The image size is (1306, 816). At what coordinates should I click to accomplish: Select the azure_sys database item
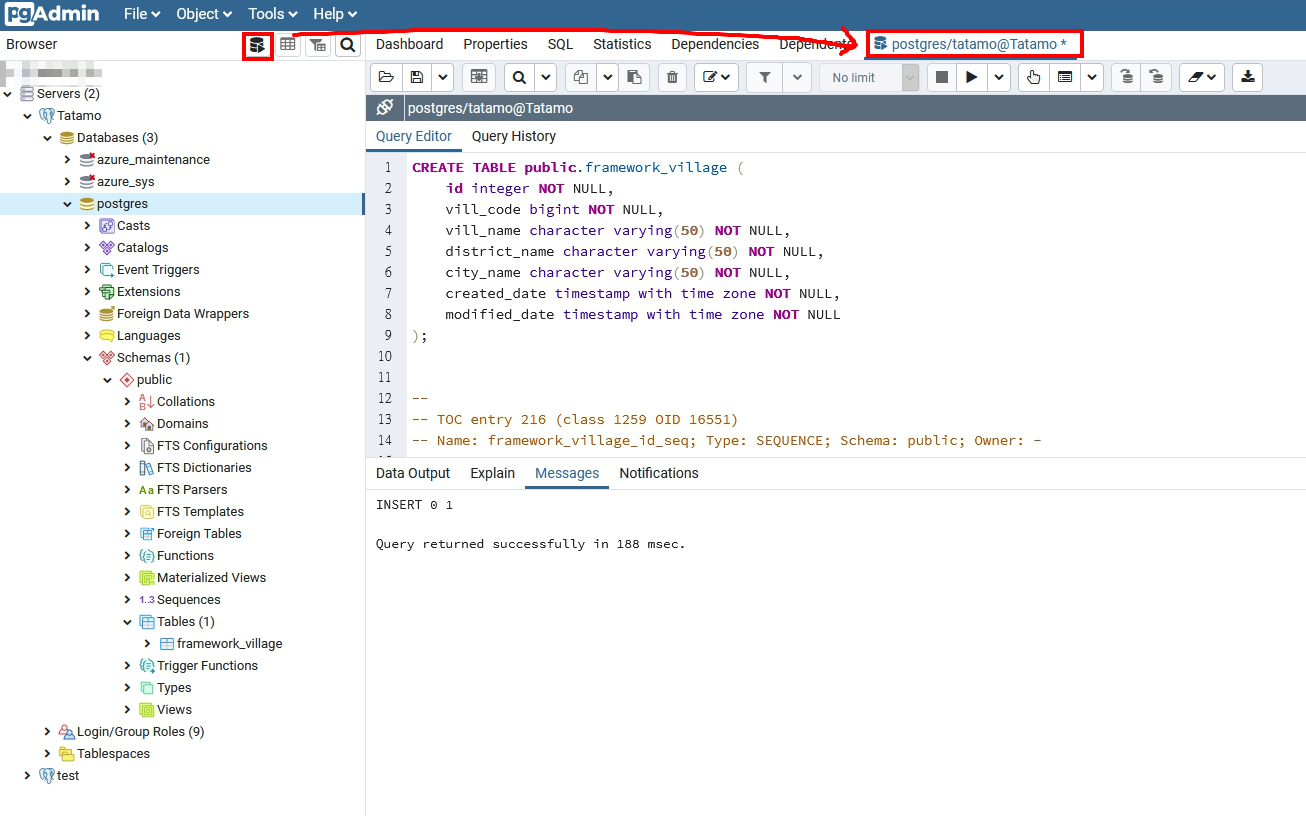(125, 182)
